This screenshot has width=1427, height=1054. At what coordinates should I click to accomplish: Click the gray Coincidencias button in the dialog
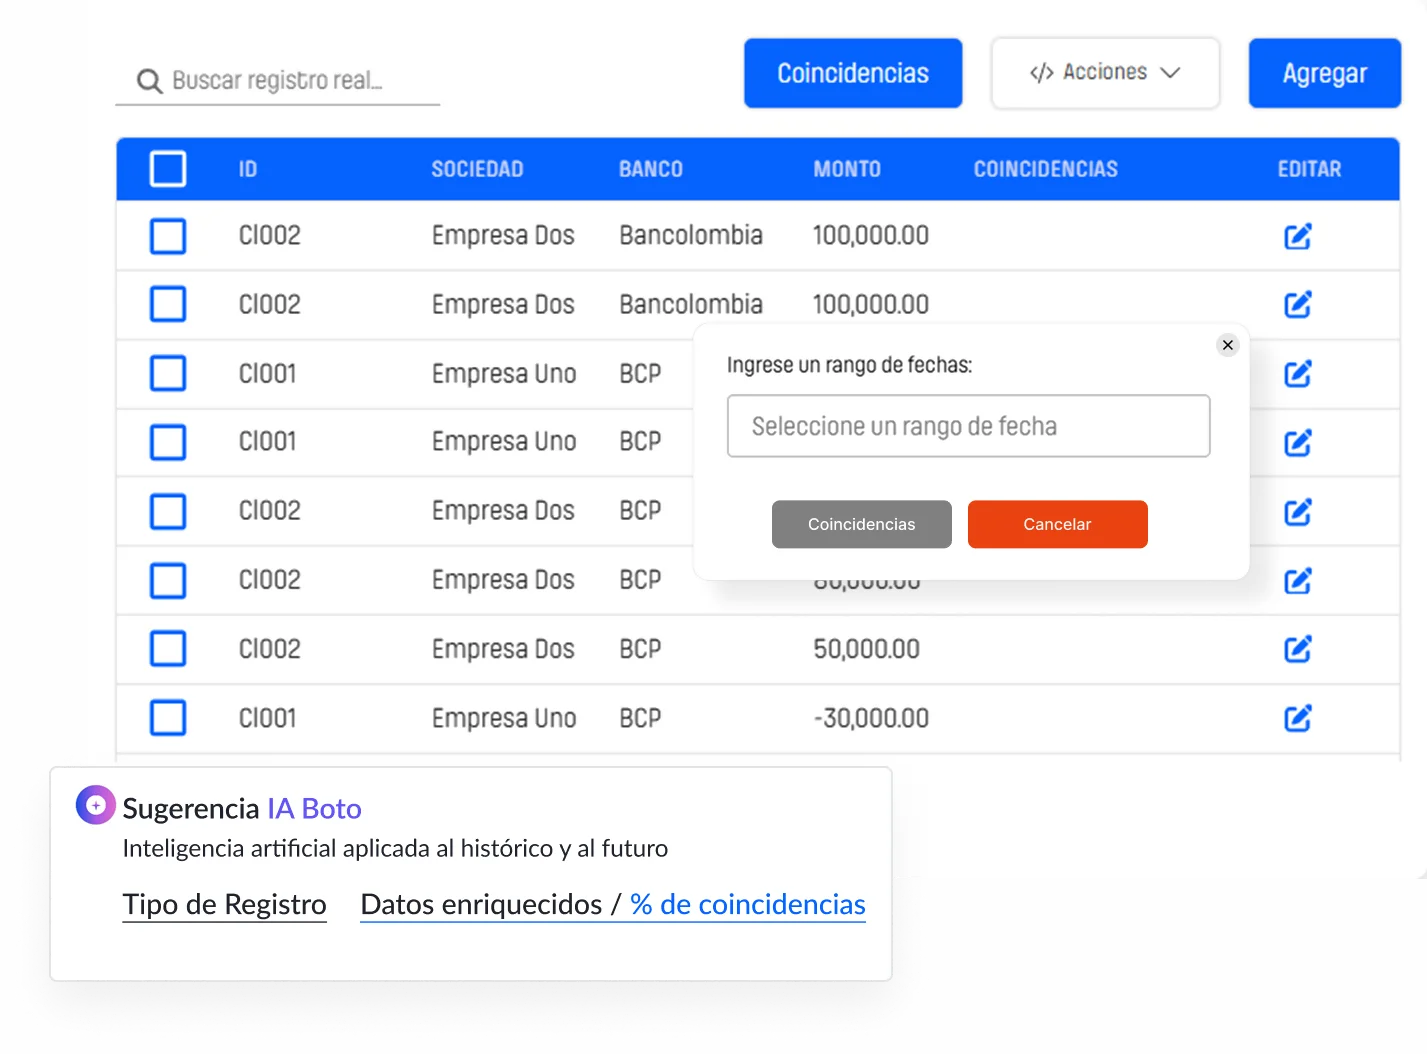tap(861, 524)
